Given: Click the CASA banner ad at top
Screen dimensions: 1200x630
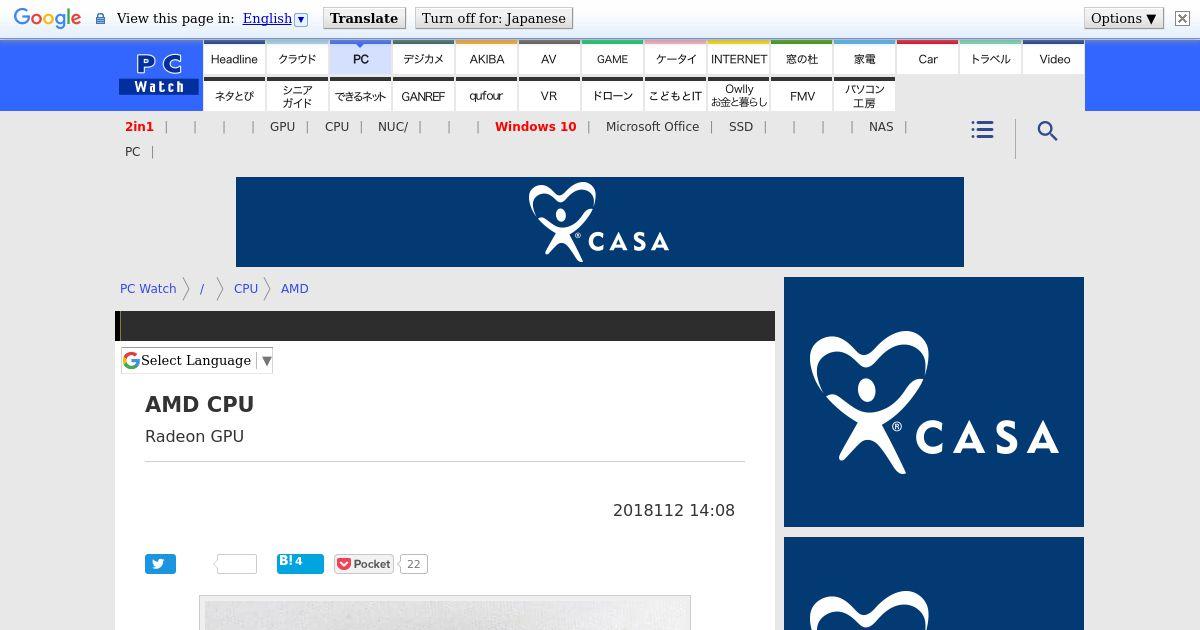Looking at the screenshot, I should (600, 222).
